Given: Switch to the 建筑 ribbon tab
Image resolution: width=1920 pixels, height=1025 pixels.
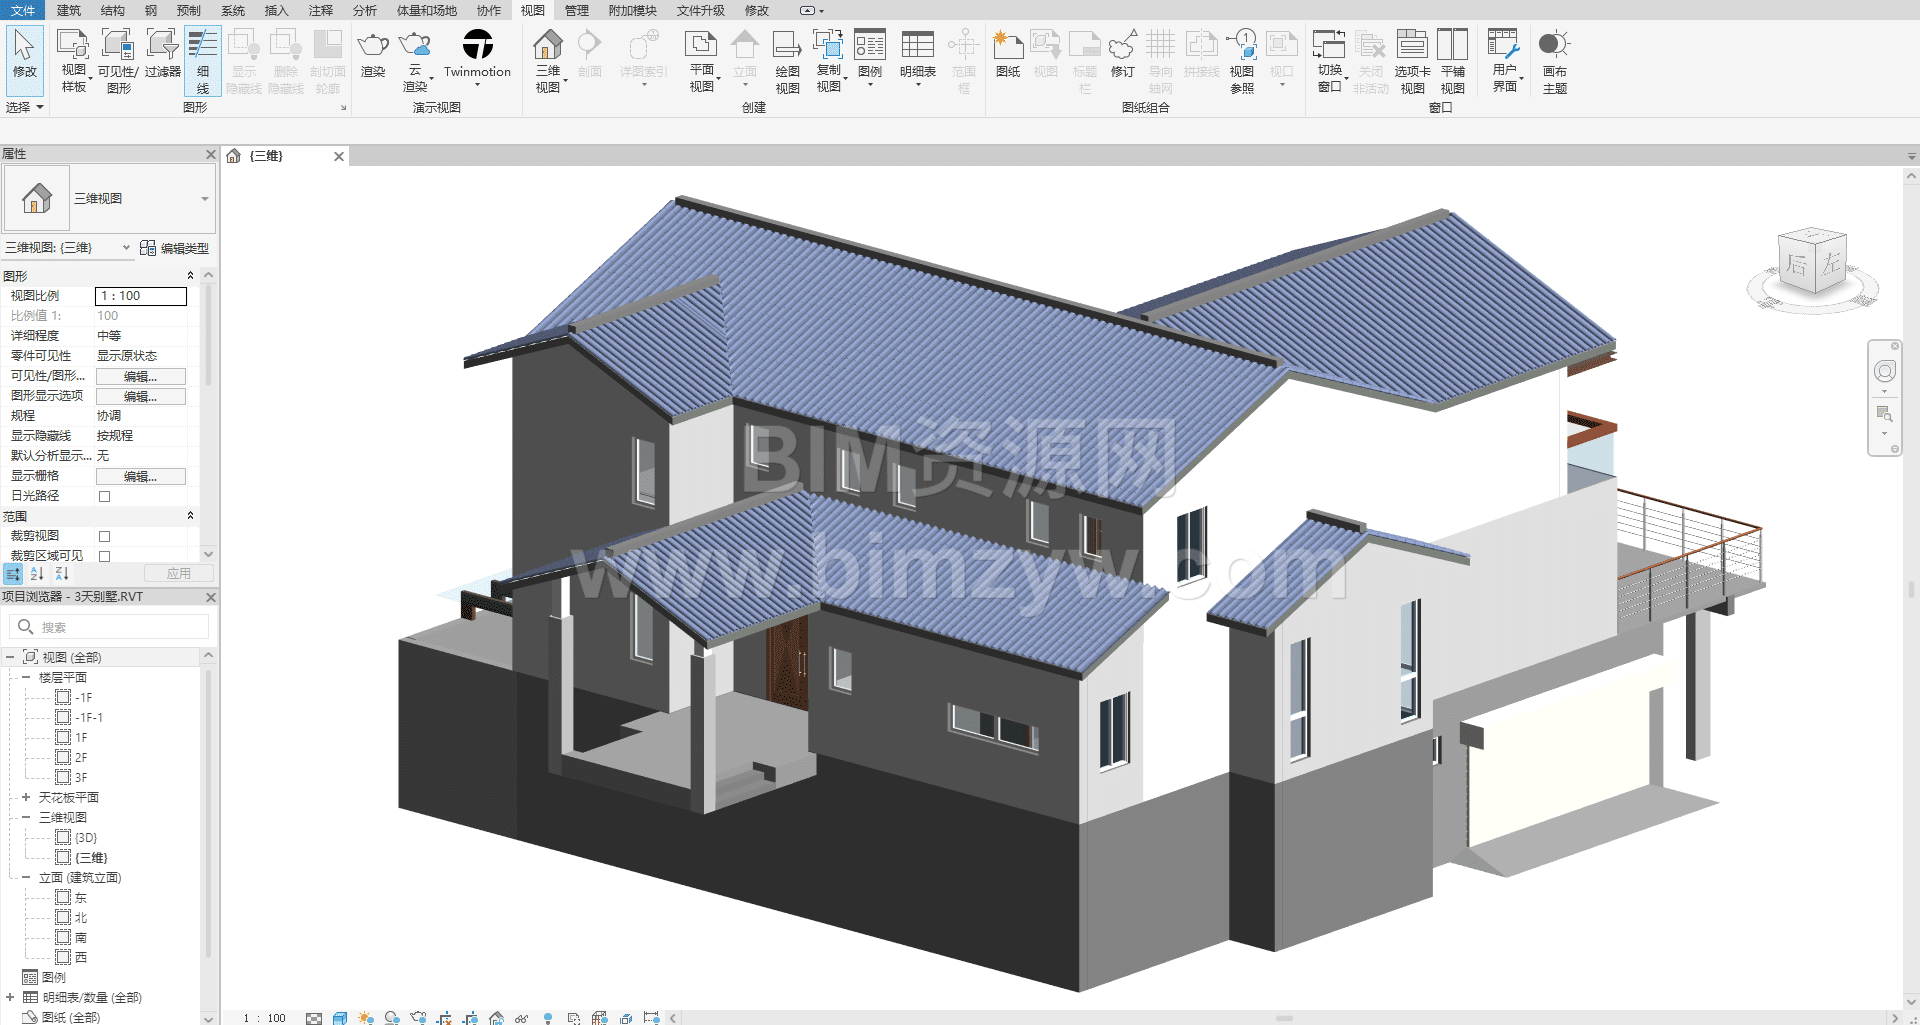Looking at the screenshot, I should [69, 10].
